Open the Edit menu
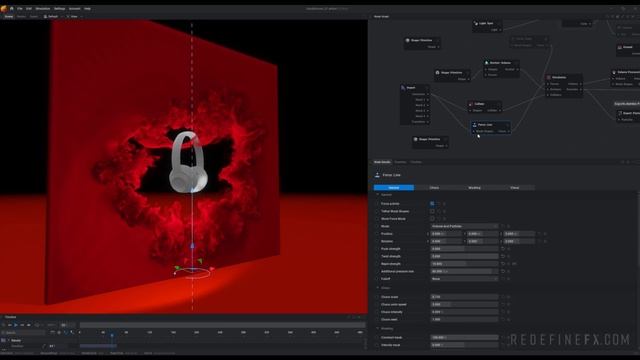 click(29, 9)
